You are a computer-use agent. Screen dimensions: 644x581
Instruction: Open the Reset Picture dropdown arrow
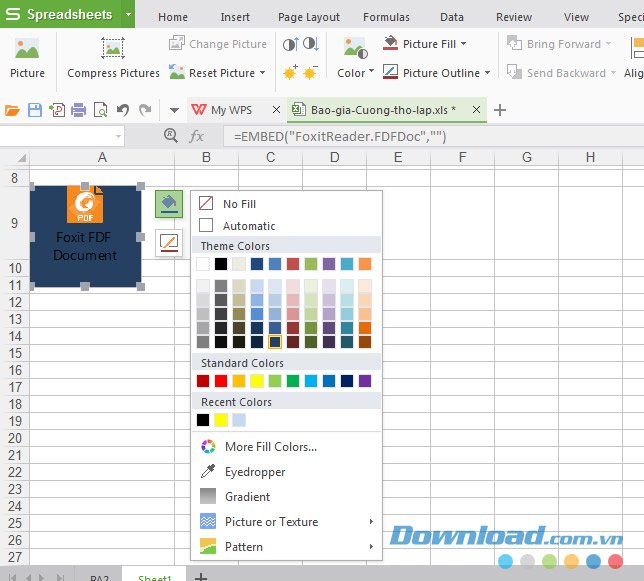coord(262,73)
